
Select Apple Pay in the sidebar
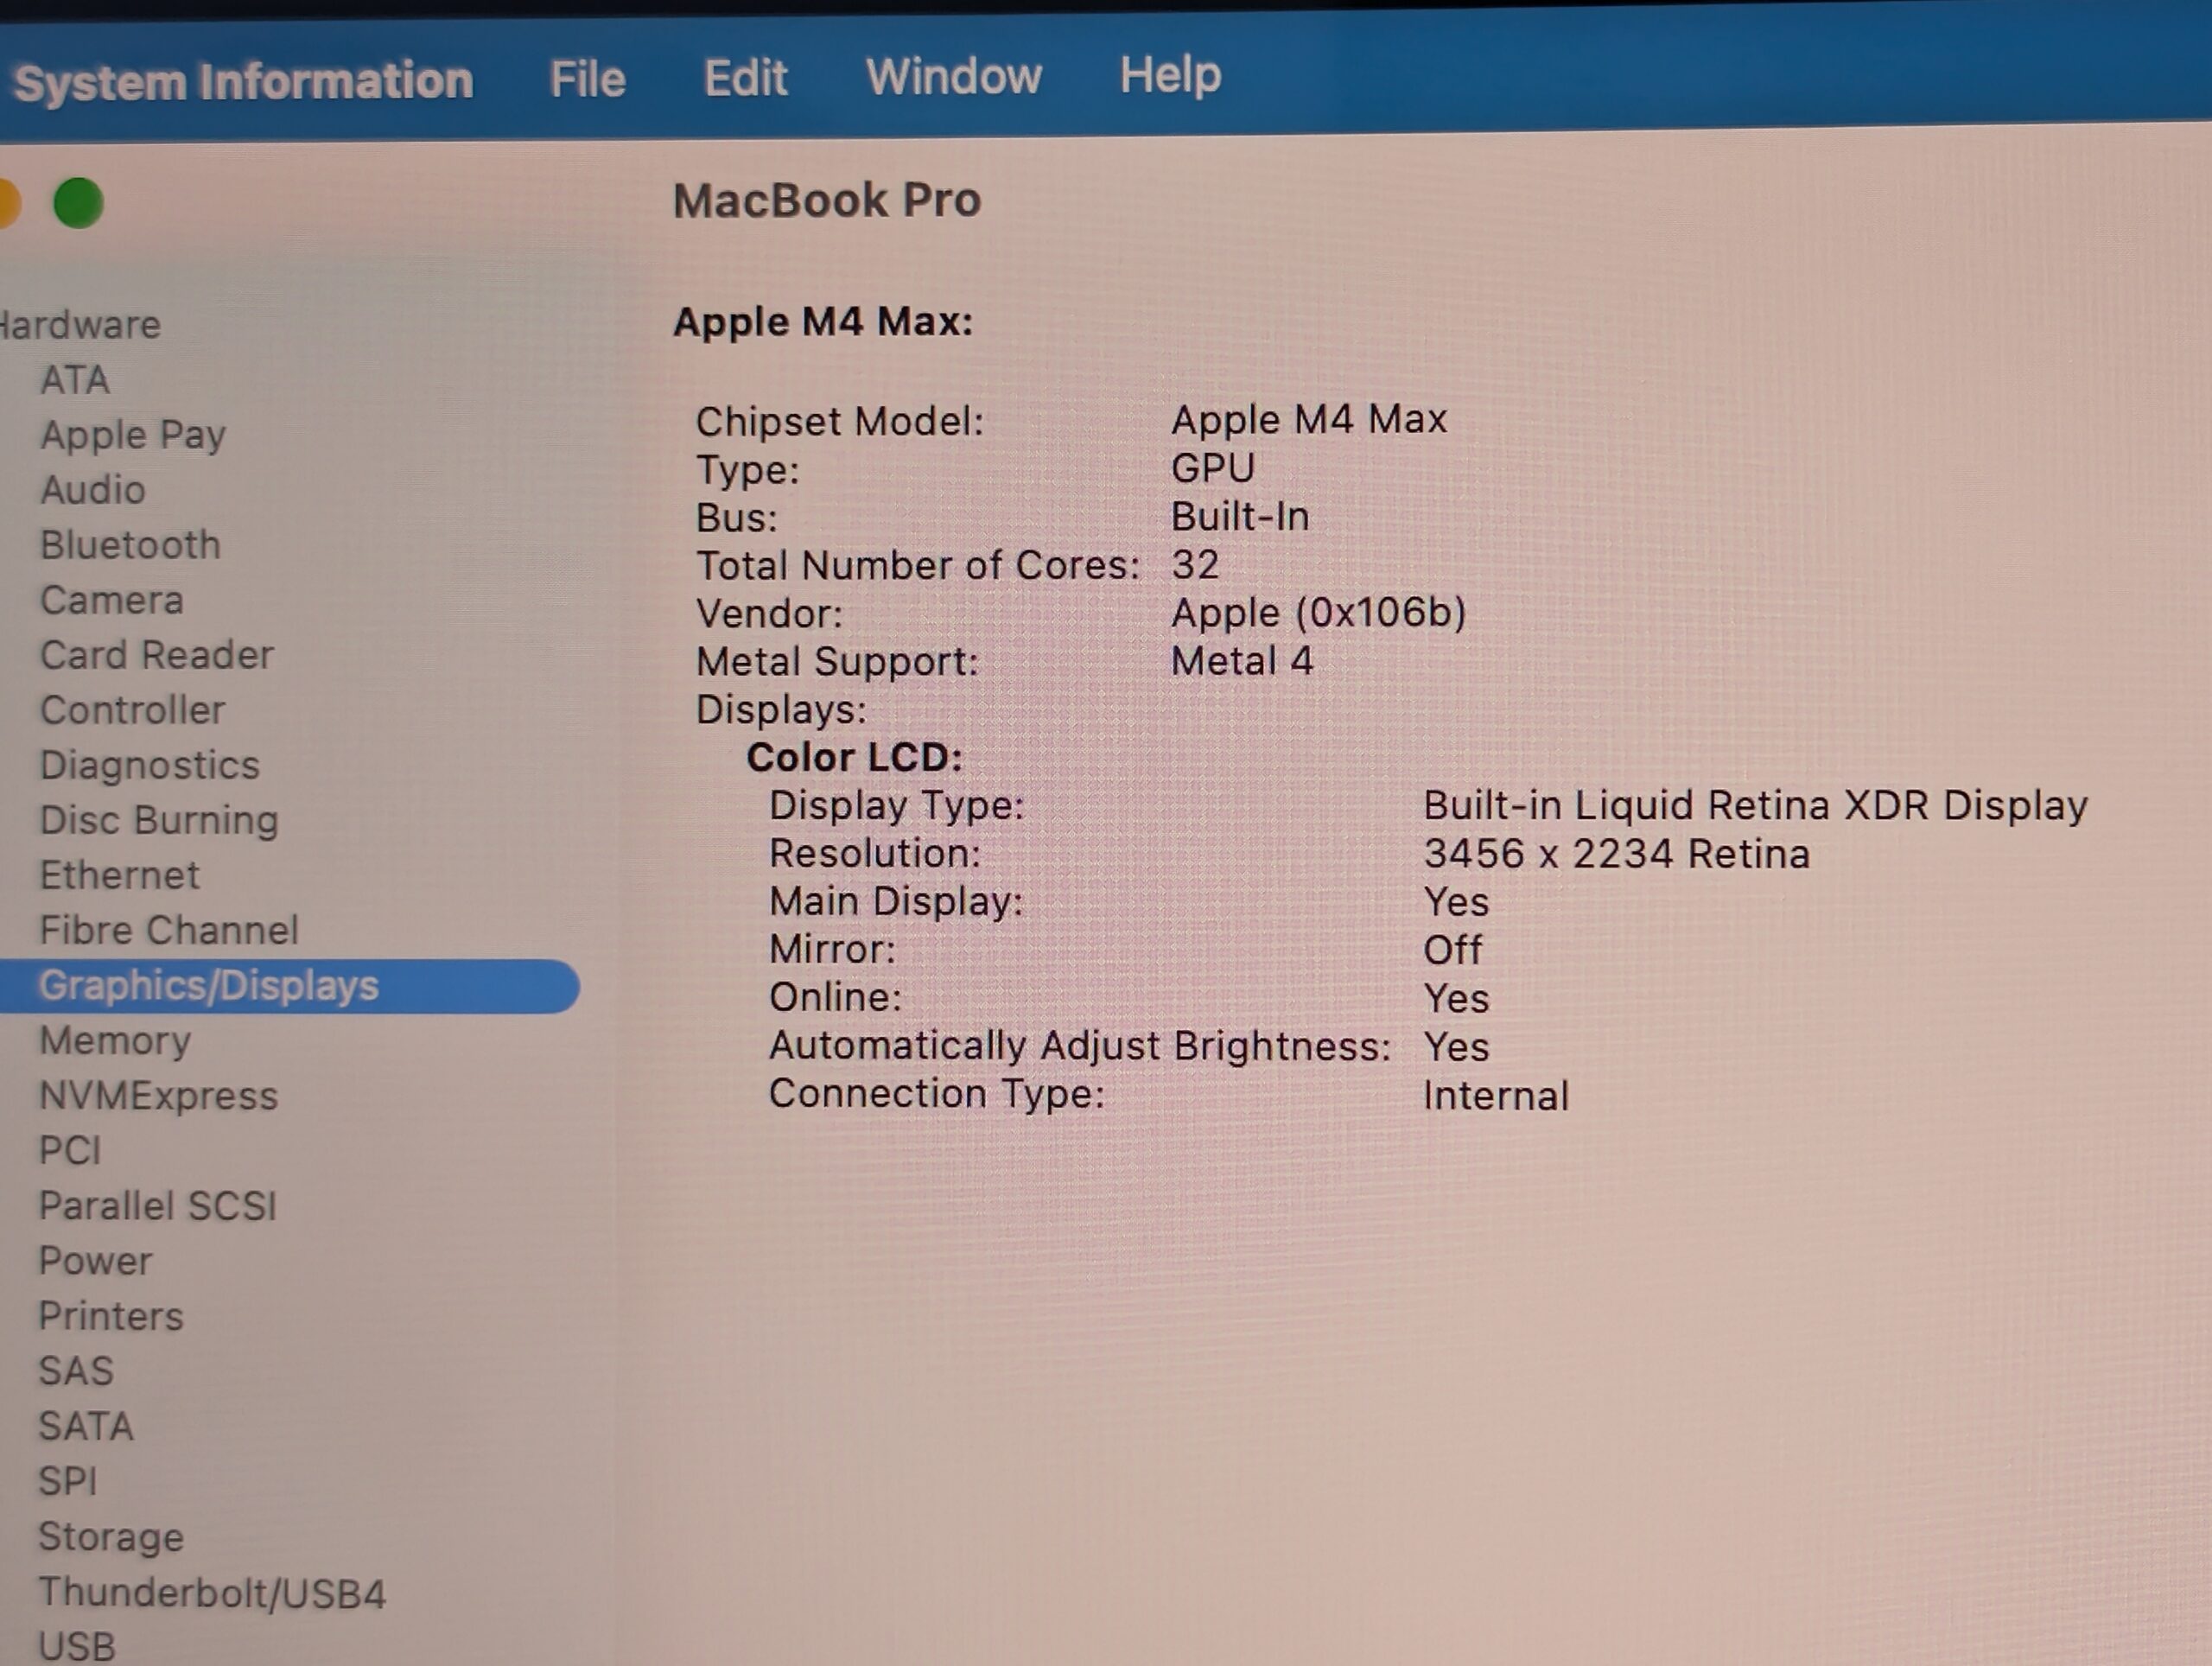point(133,435)
